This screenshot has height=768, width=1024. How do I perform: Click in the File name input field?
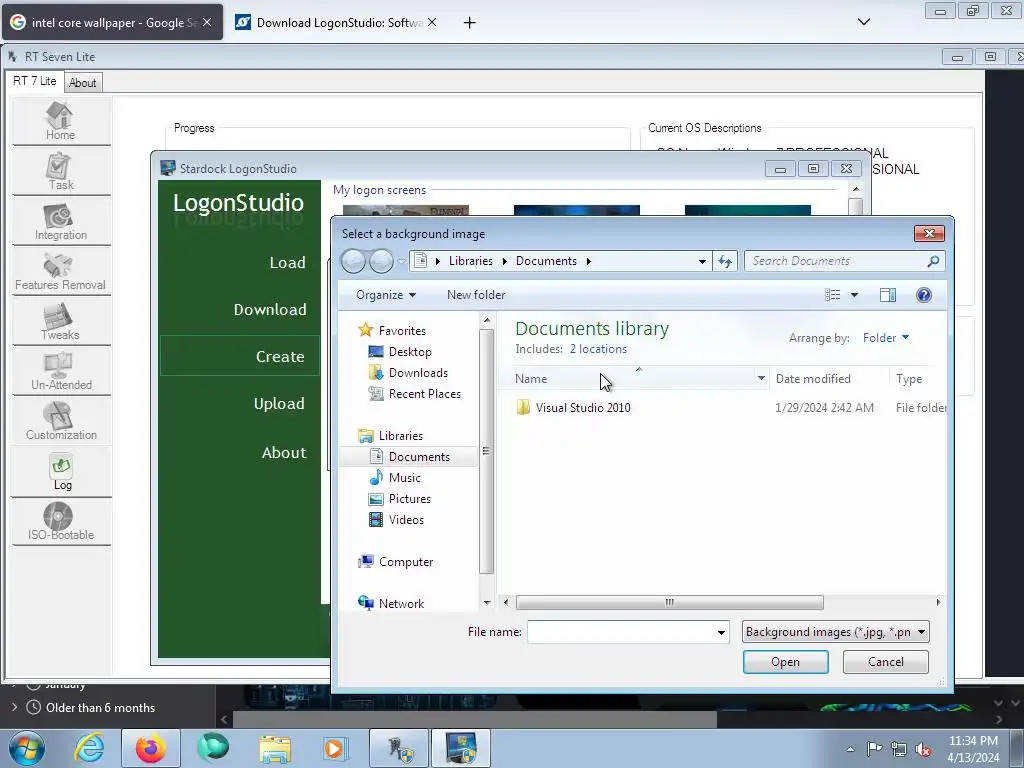point(620,632)
